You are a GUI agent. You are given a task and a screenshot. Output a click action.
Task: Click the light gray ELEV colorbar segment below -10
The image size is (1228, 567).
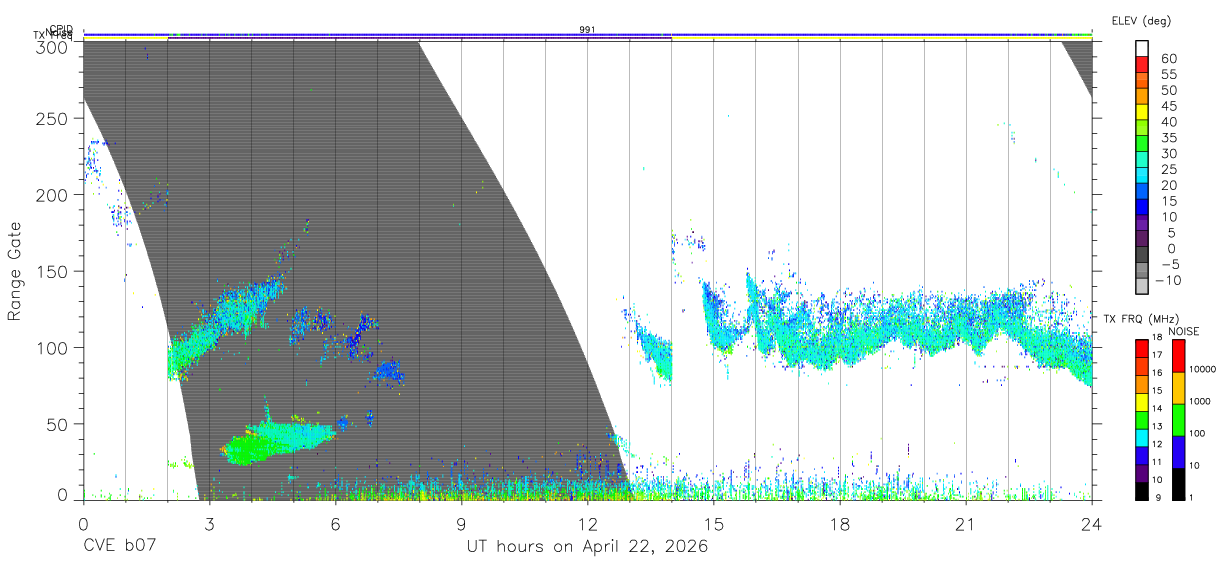point(1143,287)
